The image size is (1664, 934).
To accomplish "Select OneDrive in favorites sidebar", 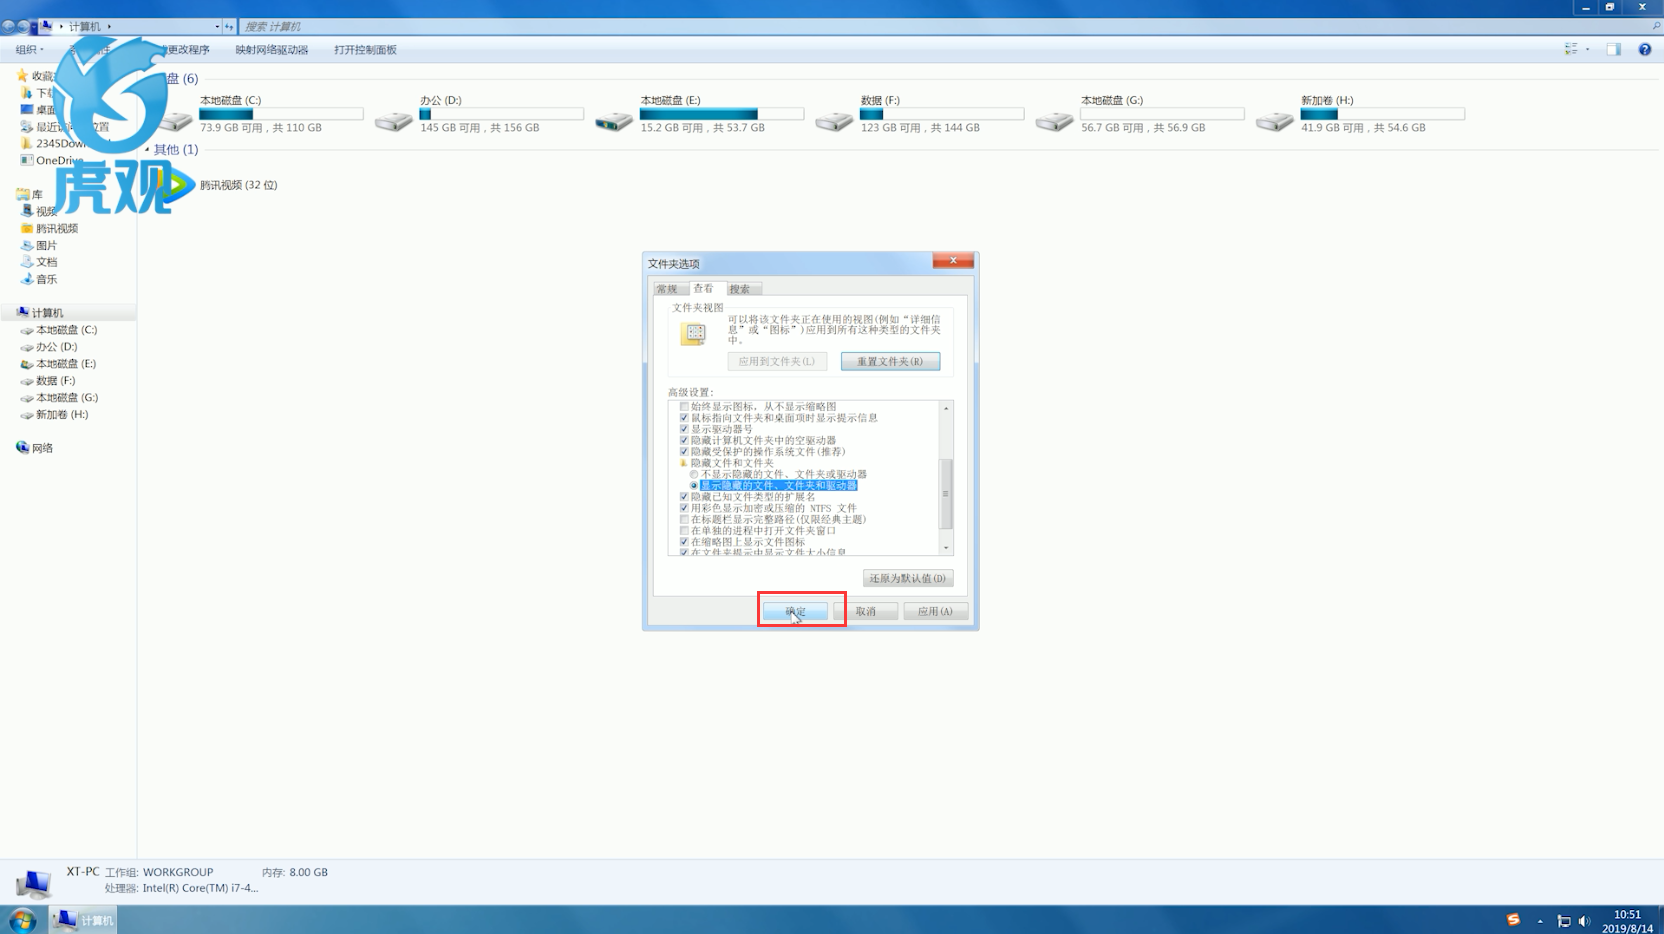I will click(52, 160).
